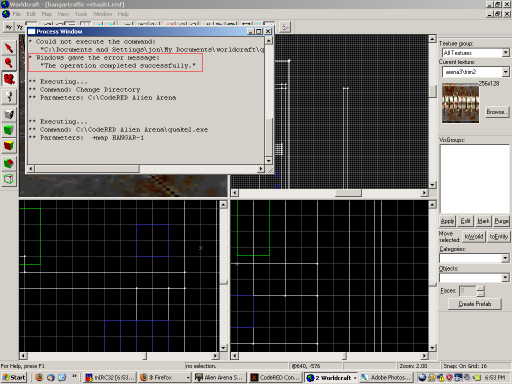
Task: Expand the grouped Firefox taskbar dropdown
Action: click(x=188, y=378)
